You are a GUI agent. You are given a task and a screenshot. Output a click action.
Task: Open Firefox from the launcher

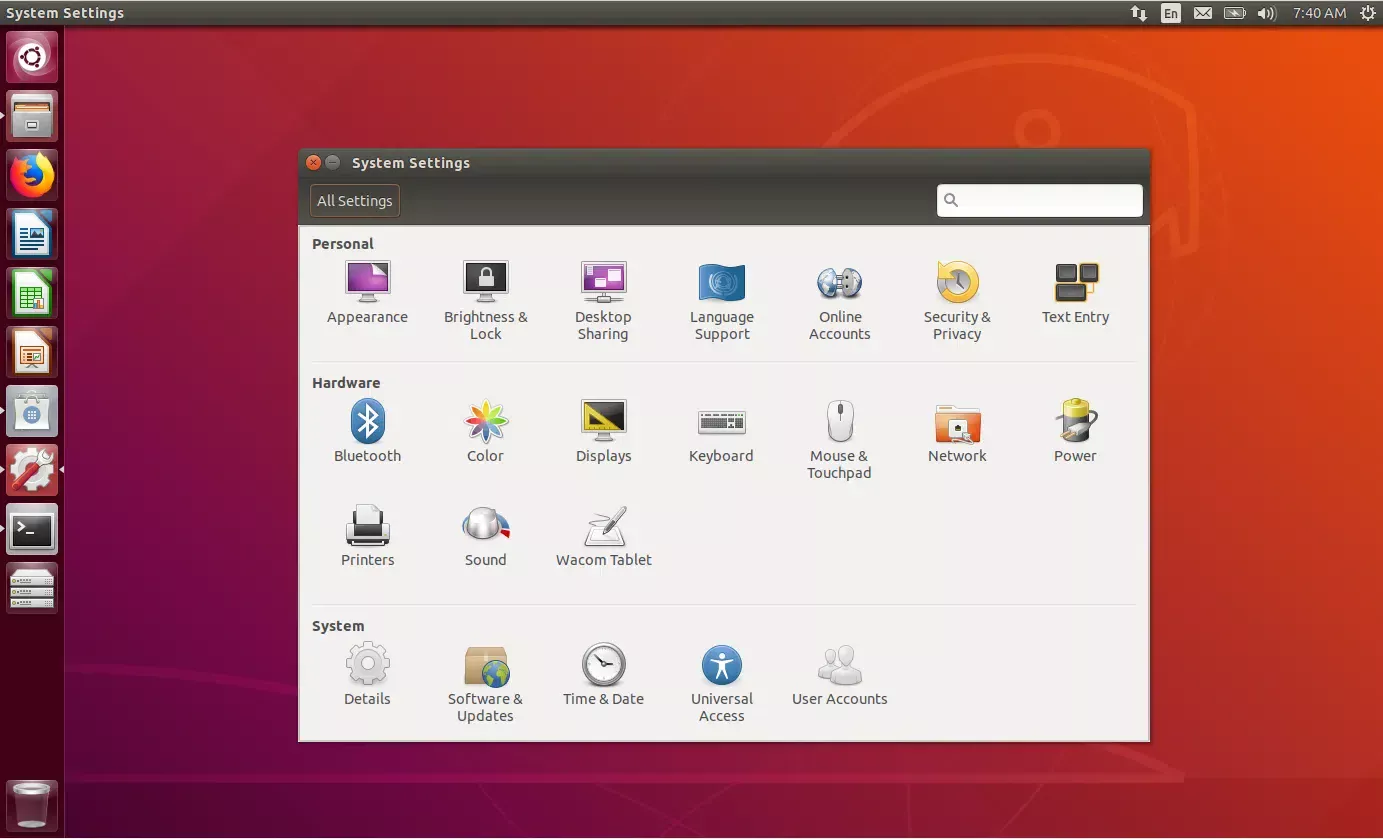tap(31, 174)
